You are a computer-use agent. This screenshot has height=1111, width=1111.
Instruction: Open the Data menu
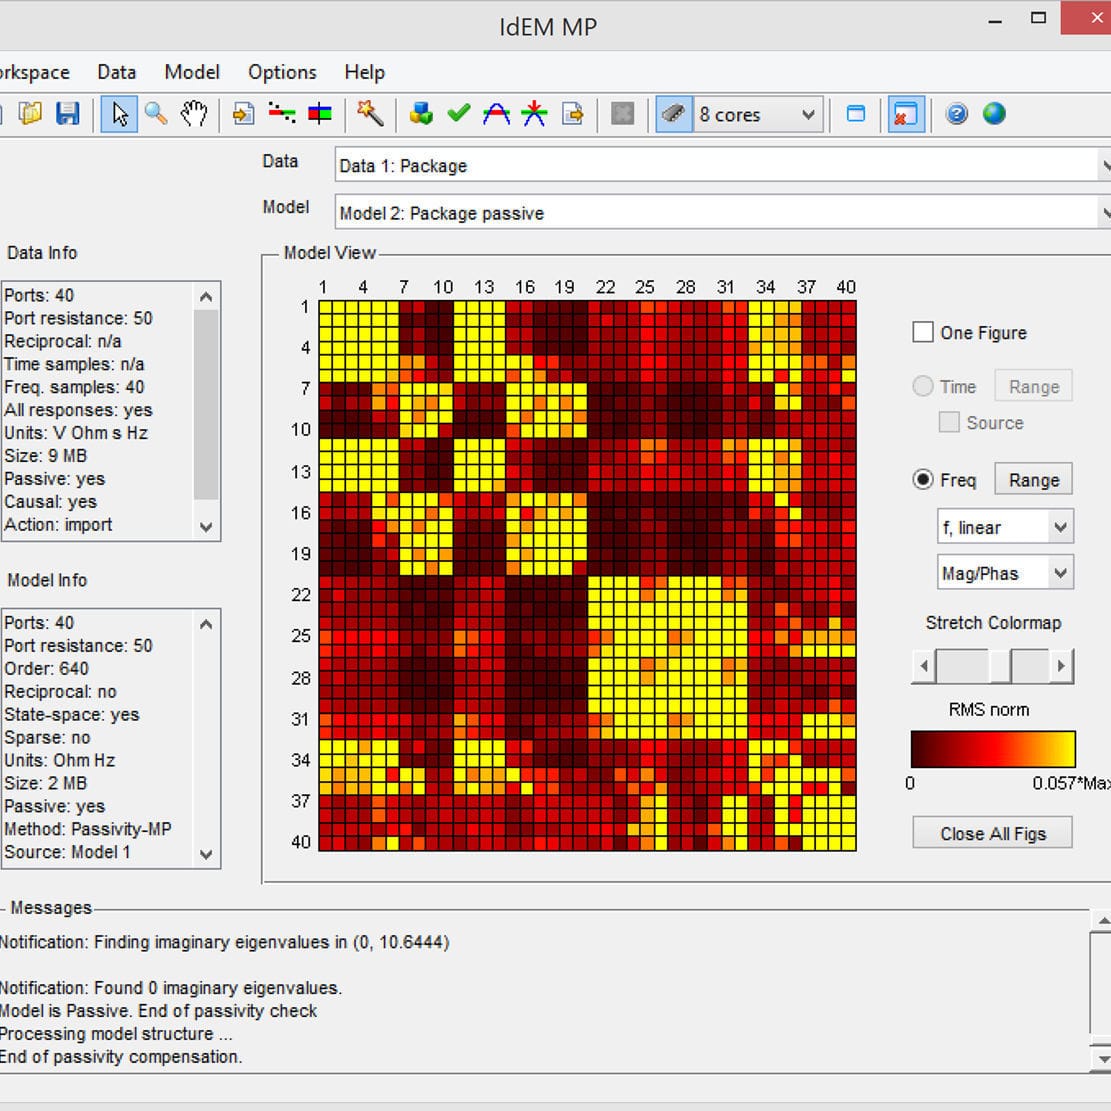click(116, 72)
